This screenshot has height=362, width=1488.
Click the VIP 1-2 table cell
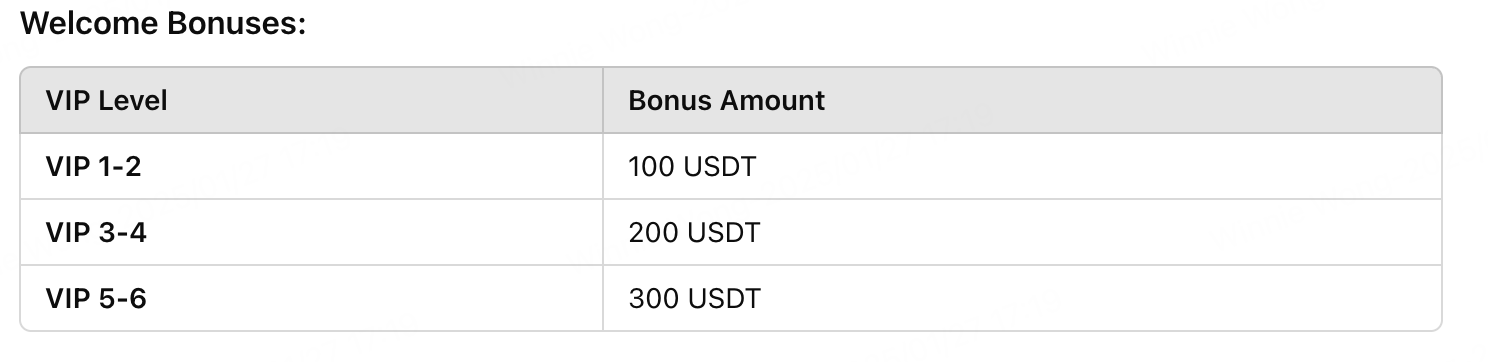311,166
